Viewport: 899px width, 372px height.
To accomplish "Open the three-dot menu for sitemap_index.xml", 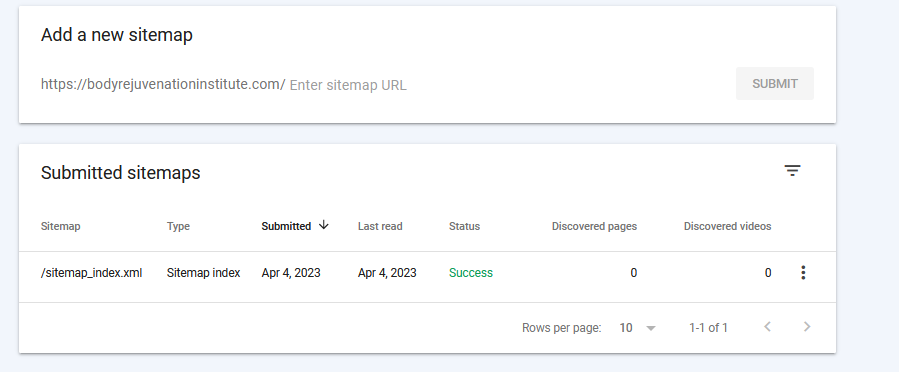I will [x=803, y=273].
